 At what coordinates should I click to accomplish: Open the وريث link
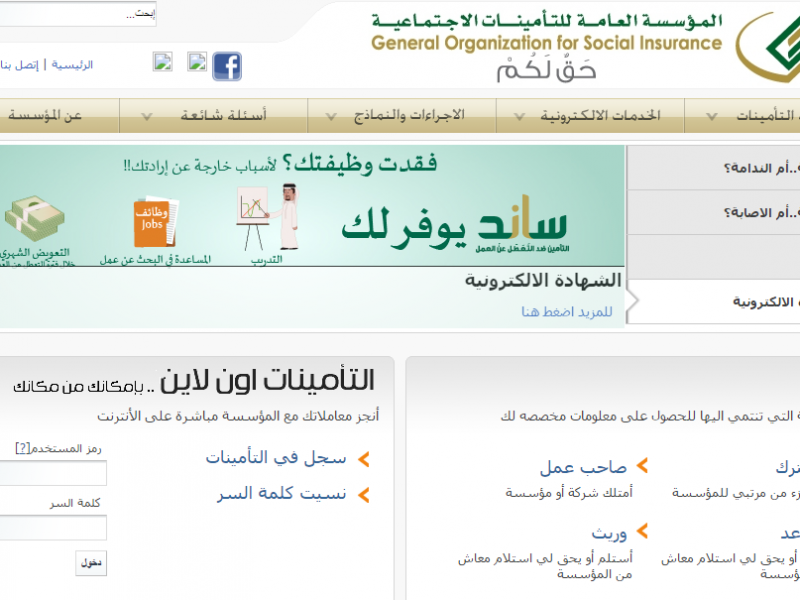609,533
